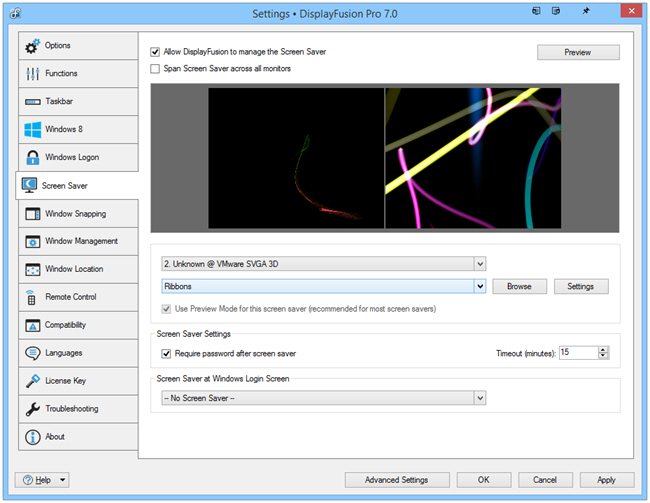Image resolution: width=650 pixels, height=503 pixels.
Task: Toggle Use Preview Mode checkbox
Action: (x=166, y=309)
